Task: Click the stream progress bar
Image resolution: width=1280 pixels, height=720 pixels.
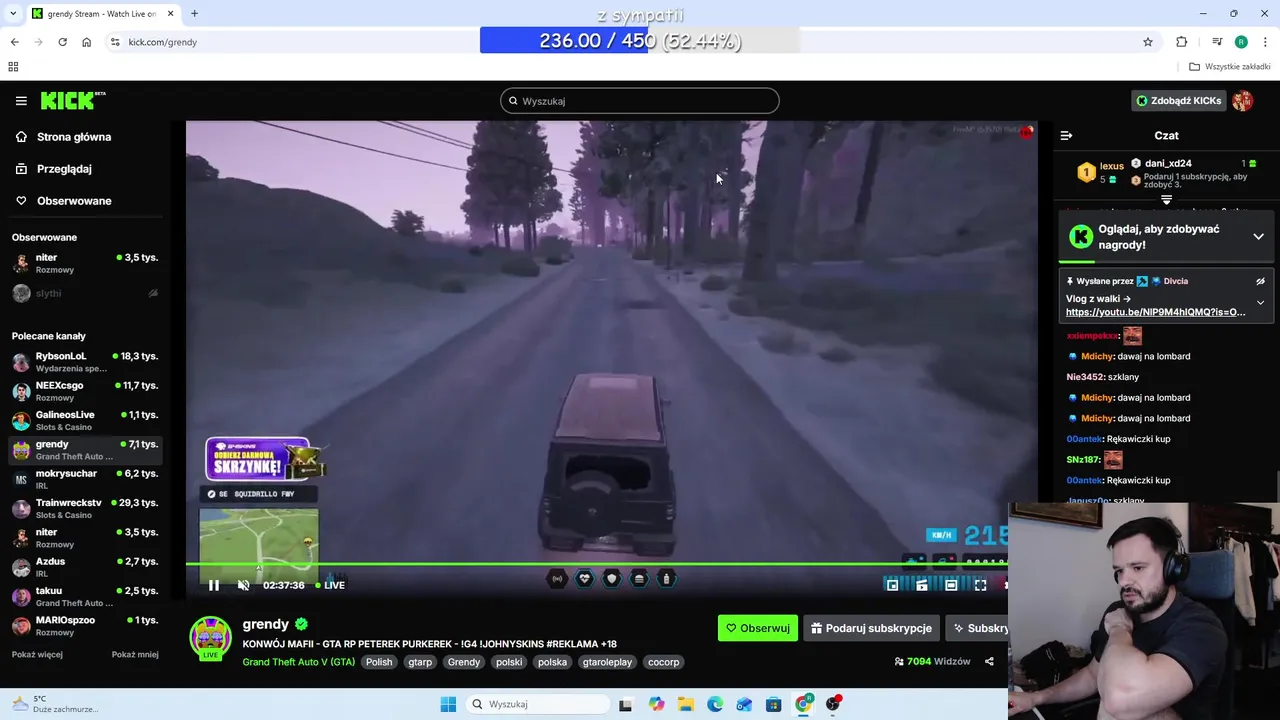Action: point(596,564)
